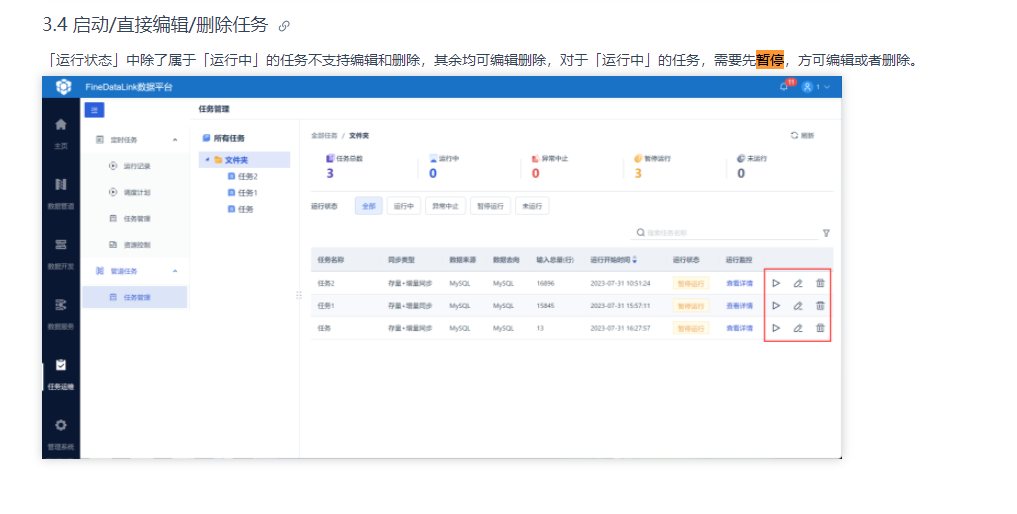Screen dimensions: 1017x514
Task: Click the 任务总数 statistic card
Action: pos(344,167)
